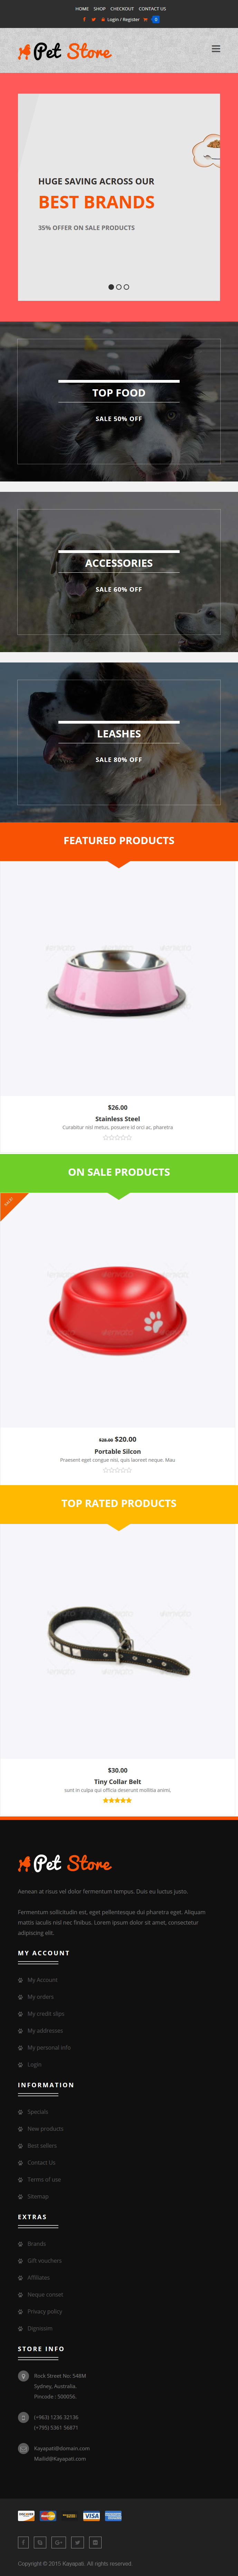Viewport: 238px width, 2576px height.
Task: Click the Twitter icon in the top bar
Action: coord(93,19)
